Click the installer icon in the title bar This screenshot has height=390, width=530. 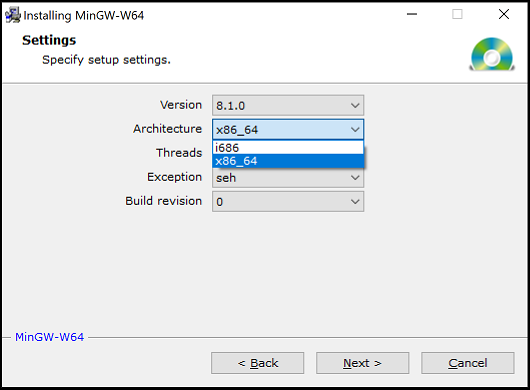click(x=13, y=15)
